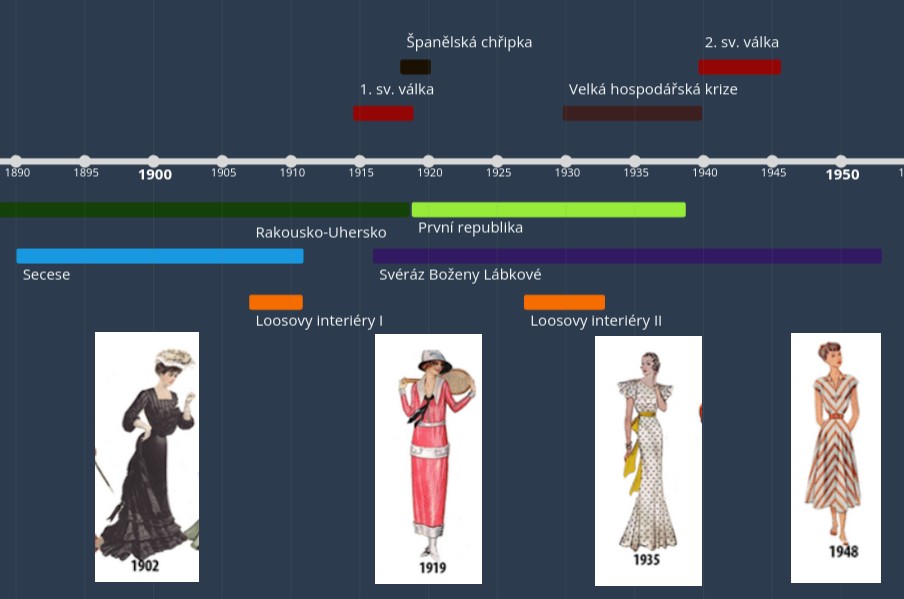Image resolution: width=904 pixels, height=599 pixels.
Task: Click the 1915 tick dot on the axis
Action: [x=360, y=161]
